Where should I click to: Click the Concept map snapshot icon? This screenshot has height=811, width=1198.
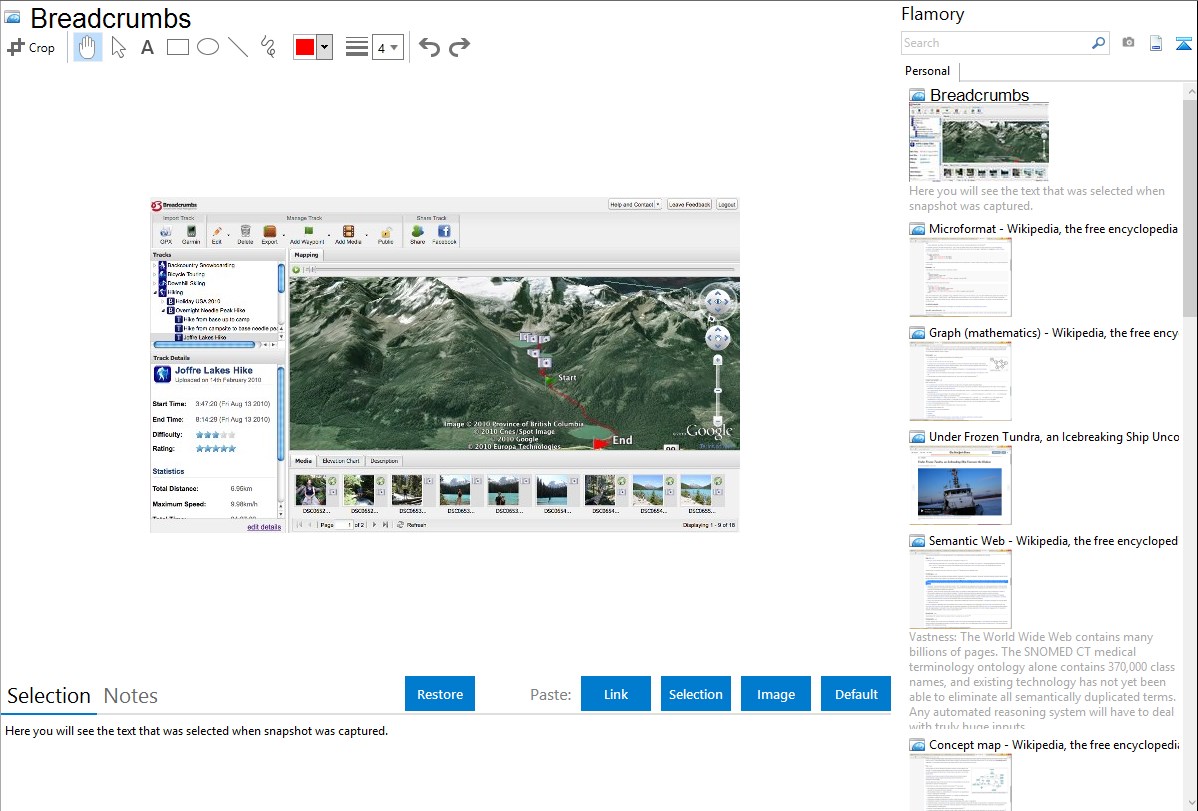[918, 745]
